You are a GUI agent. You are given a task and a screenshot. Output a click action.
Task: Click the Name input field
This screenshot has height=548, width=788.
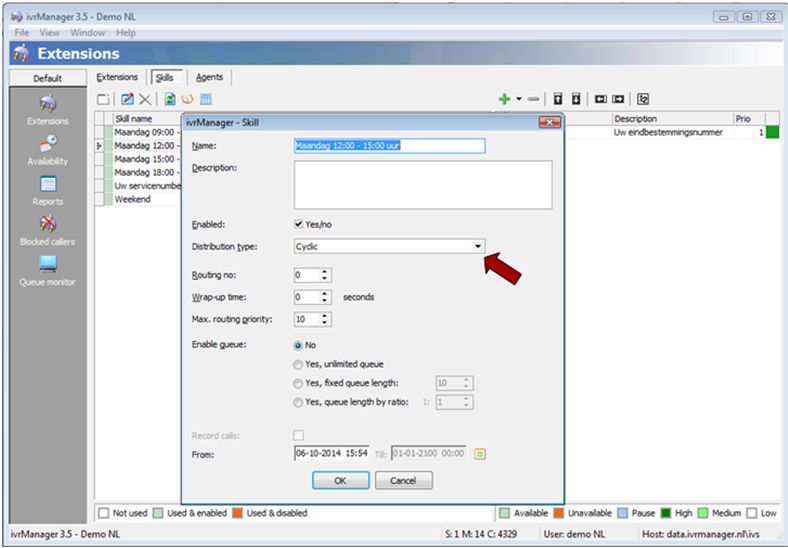point(389,146)
